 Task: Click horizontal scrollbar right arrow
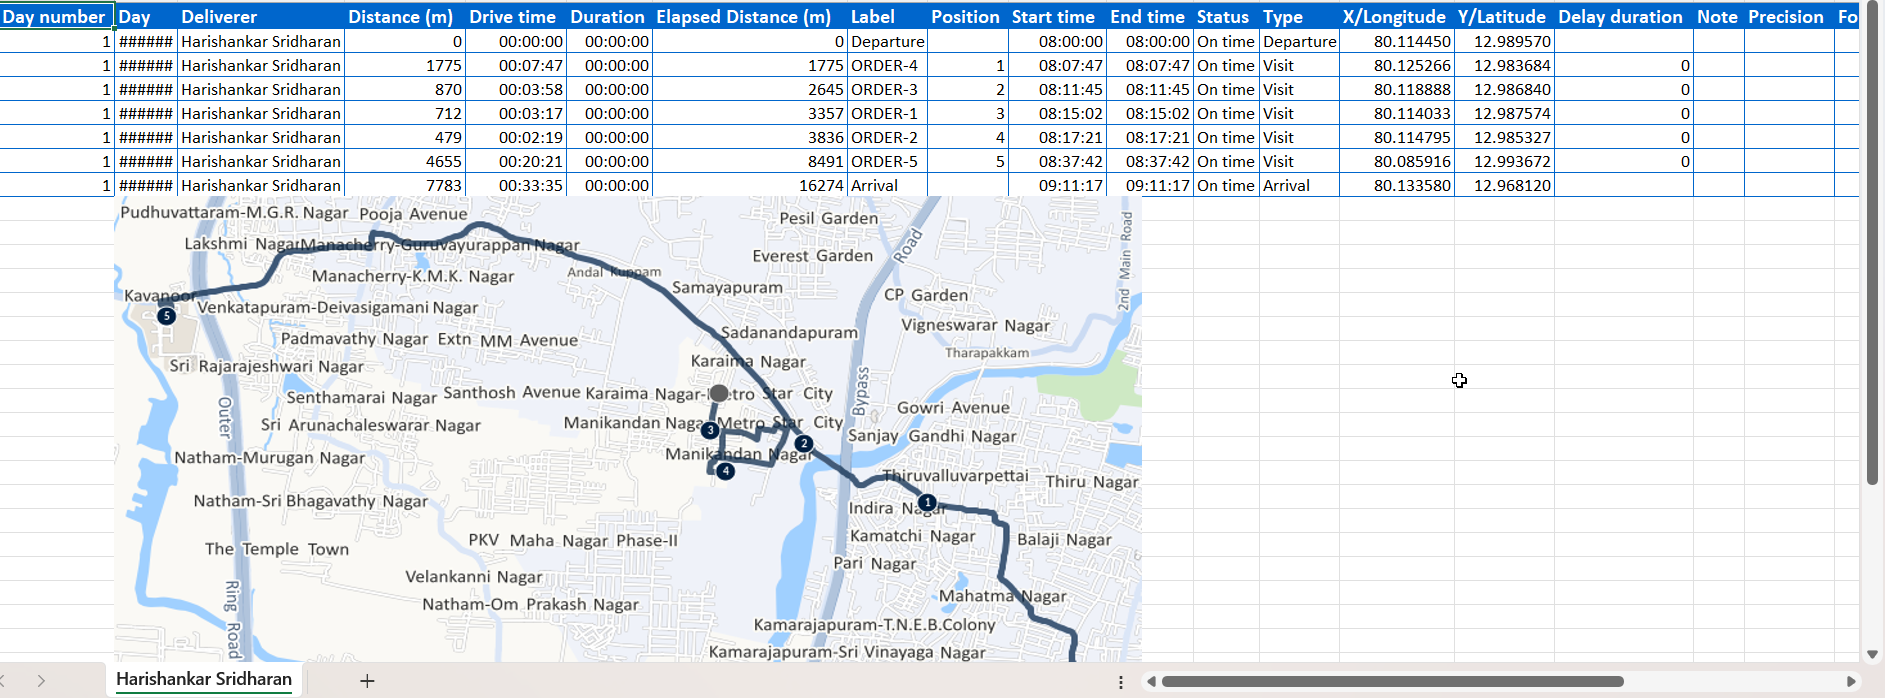pyautogui.click(x=1850, y=682)
